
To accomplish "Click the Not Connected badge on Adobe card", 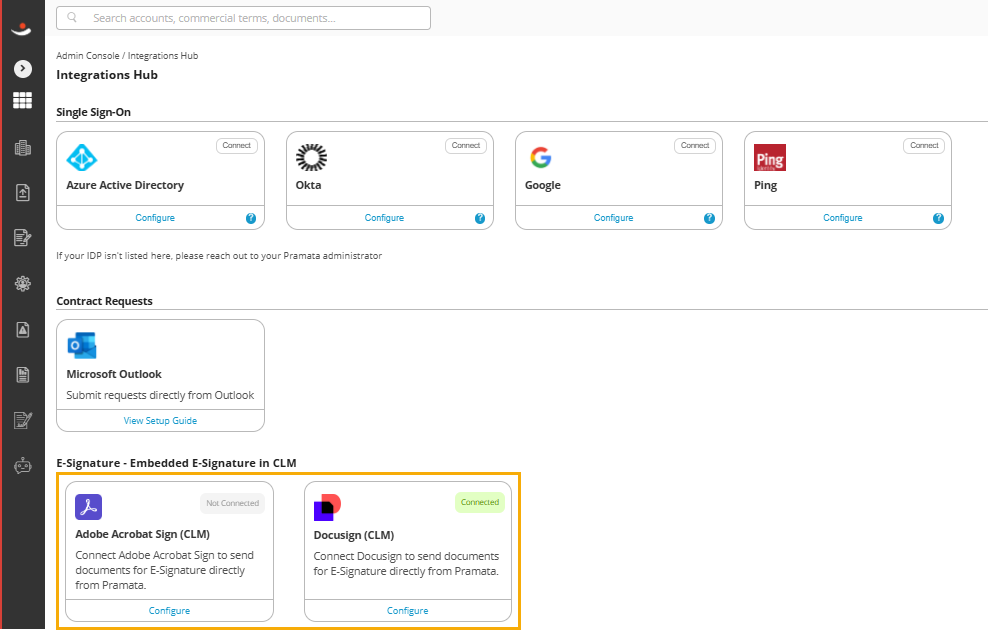I will 233,503.
